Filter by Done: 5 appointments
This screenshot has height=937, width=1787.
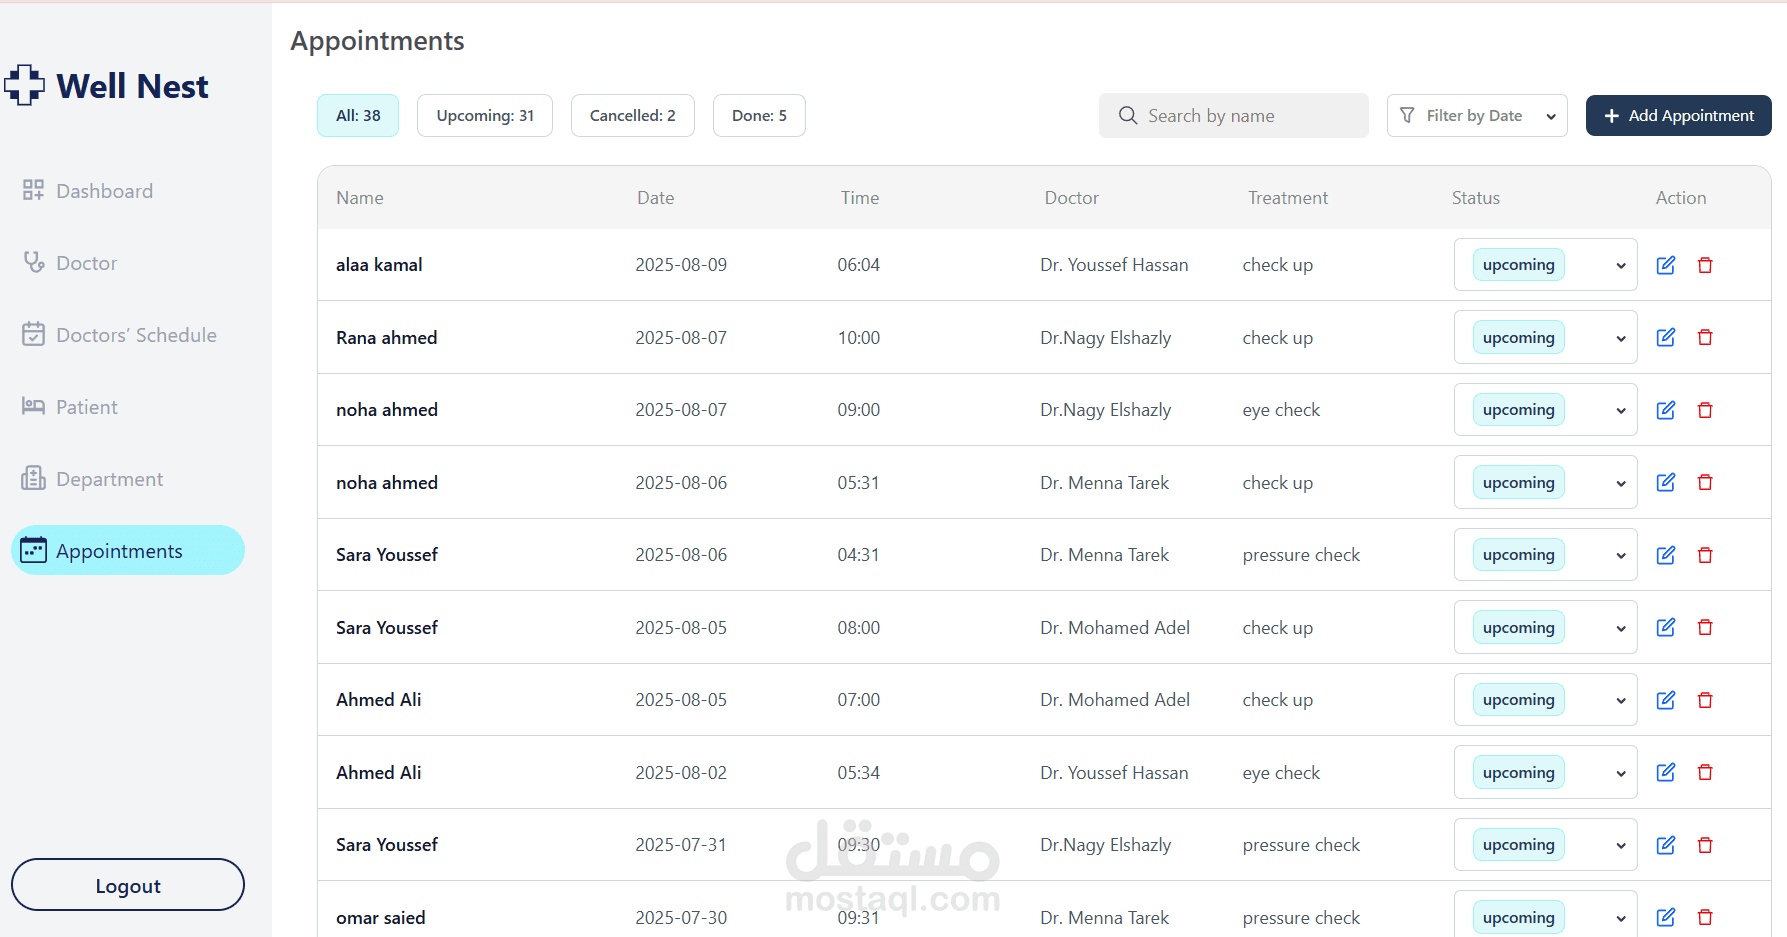[759, 115]
